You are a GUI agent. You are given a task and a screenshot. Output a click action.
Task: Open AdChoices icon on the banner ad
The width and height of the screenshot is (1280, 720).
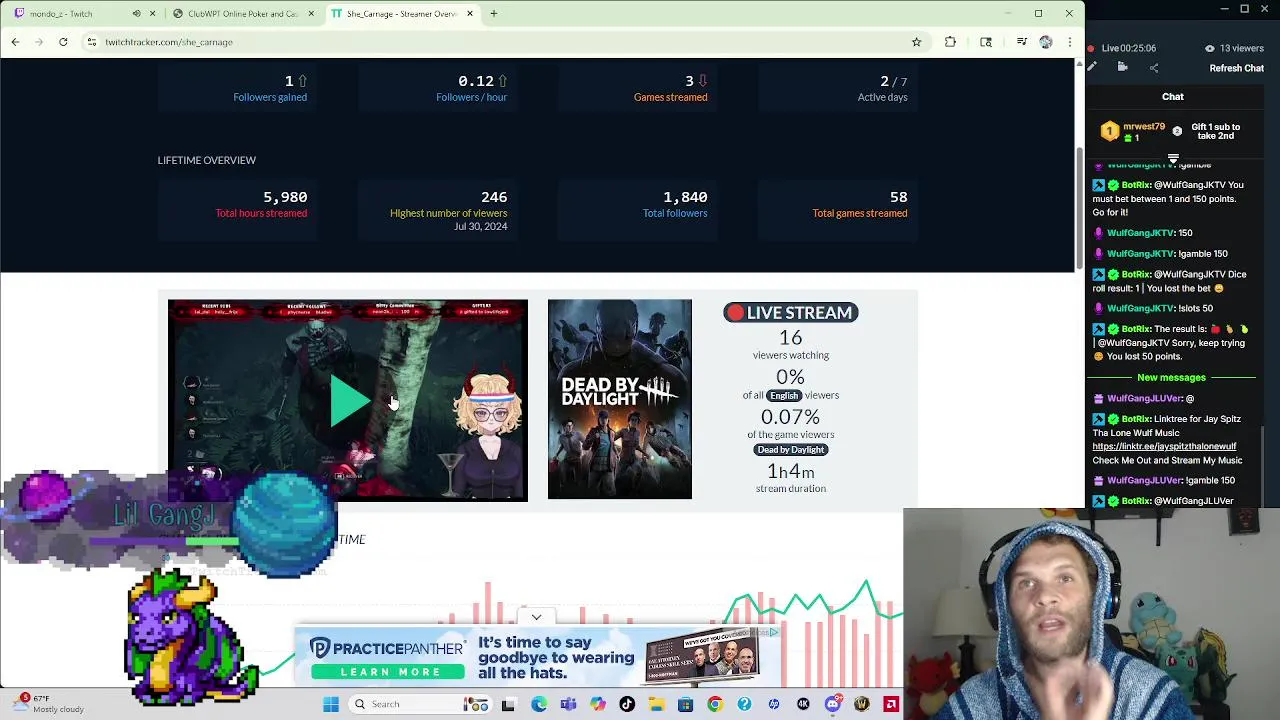(774, 632)
